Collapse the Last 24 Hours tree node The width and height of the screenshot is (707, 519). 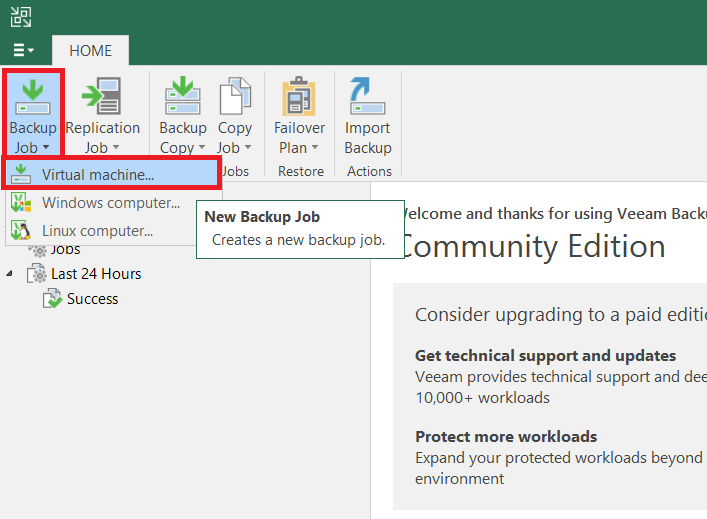click(x=11, y=274)
